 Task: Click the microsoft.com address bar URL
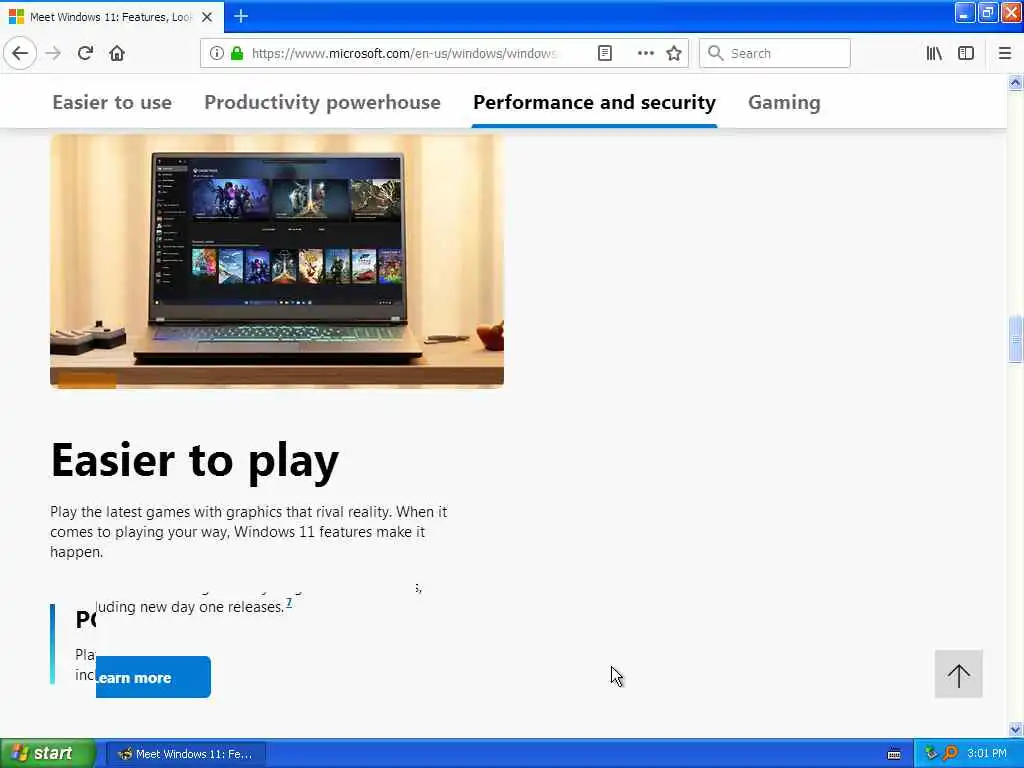point(404,54)
